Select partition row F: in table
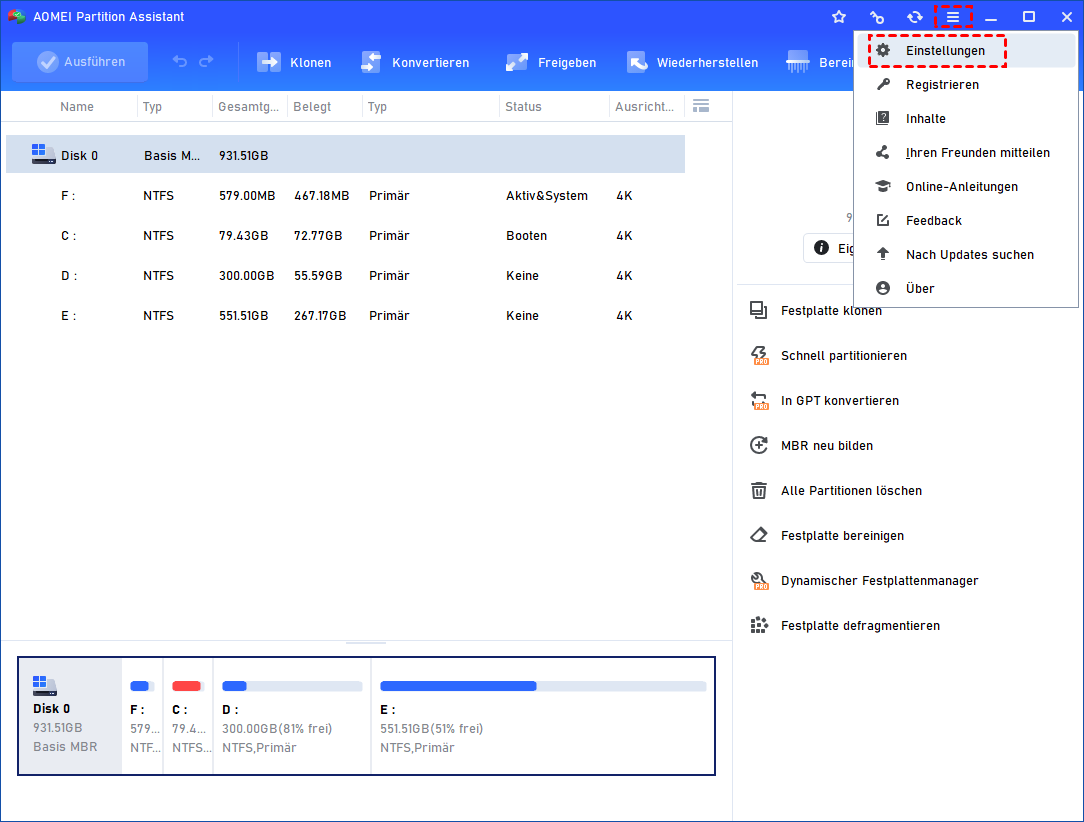The width and height of the screenshot is (1084, 822). (x=345, y=196)
